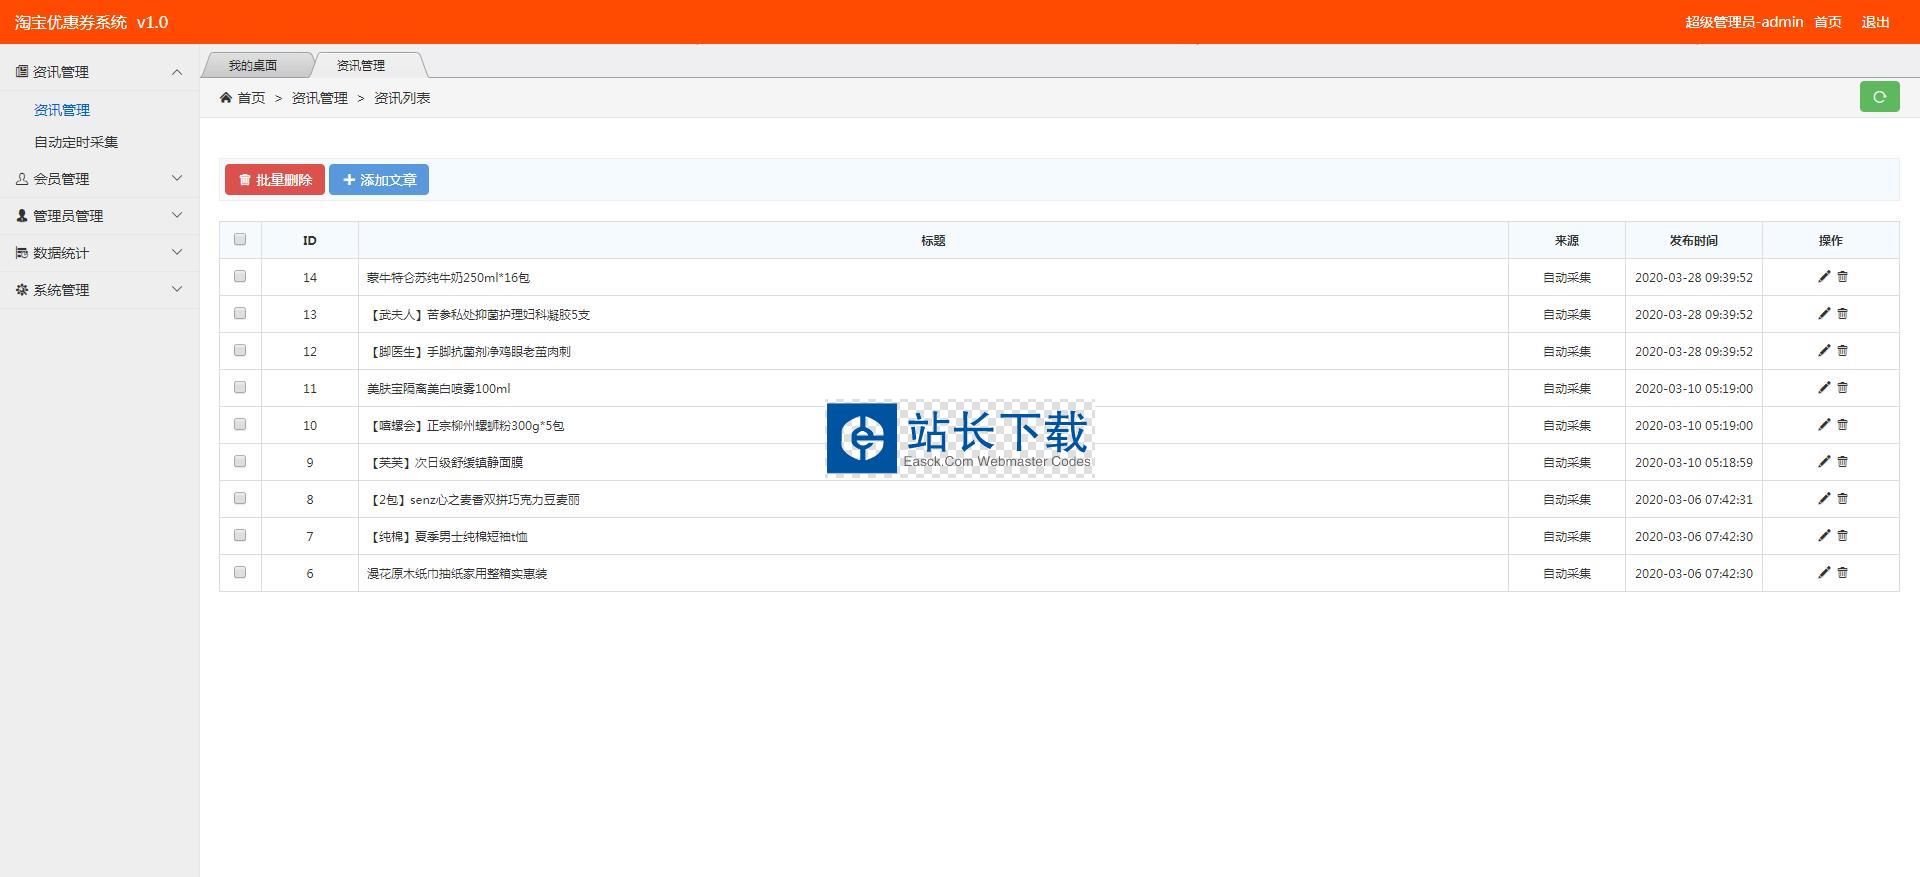The height and width of the screenshot is (877, 1920).
Task: Check the box for article ID 13
Action: click(x=240, y=313)
